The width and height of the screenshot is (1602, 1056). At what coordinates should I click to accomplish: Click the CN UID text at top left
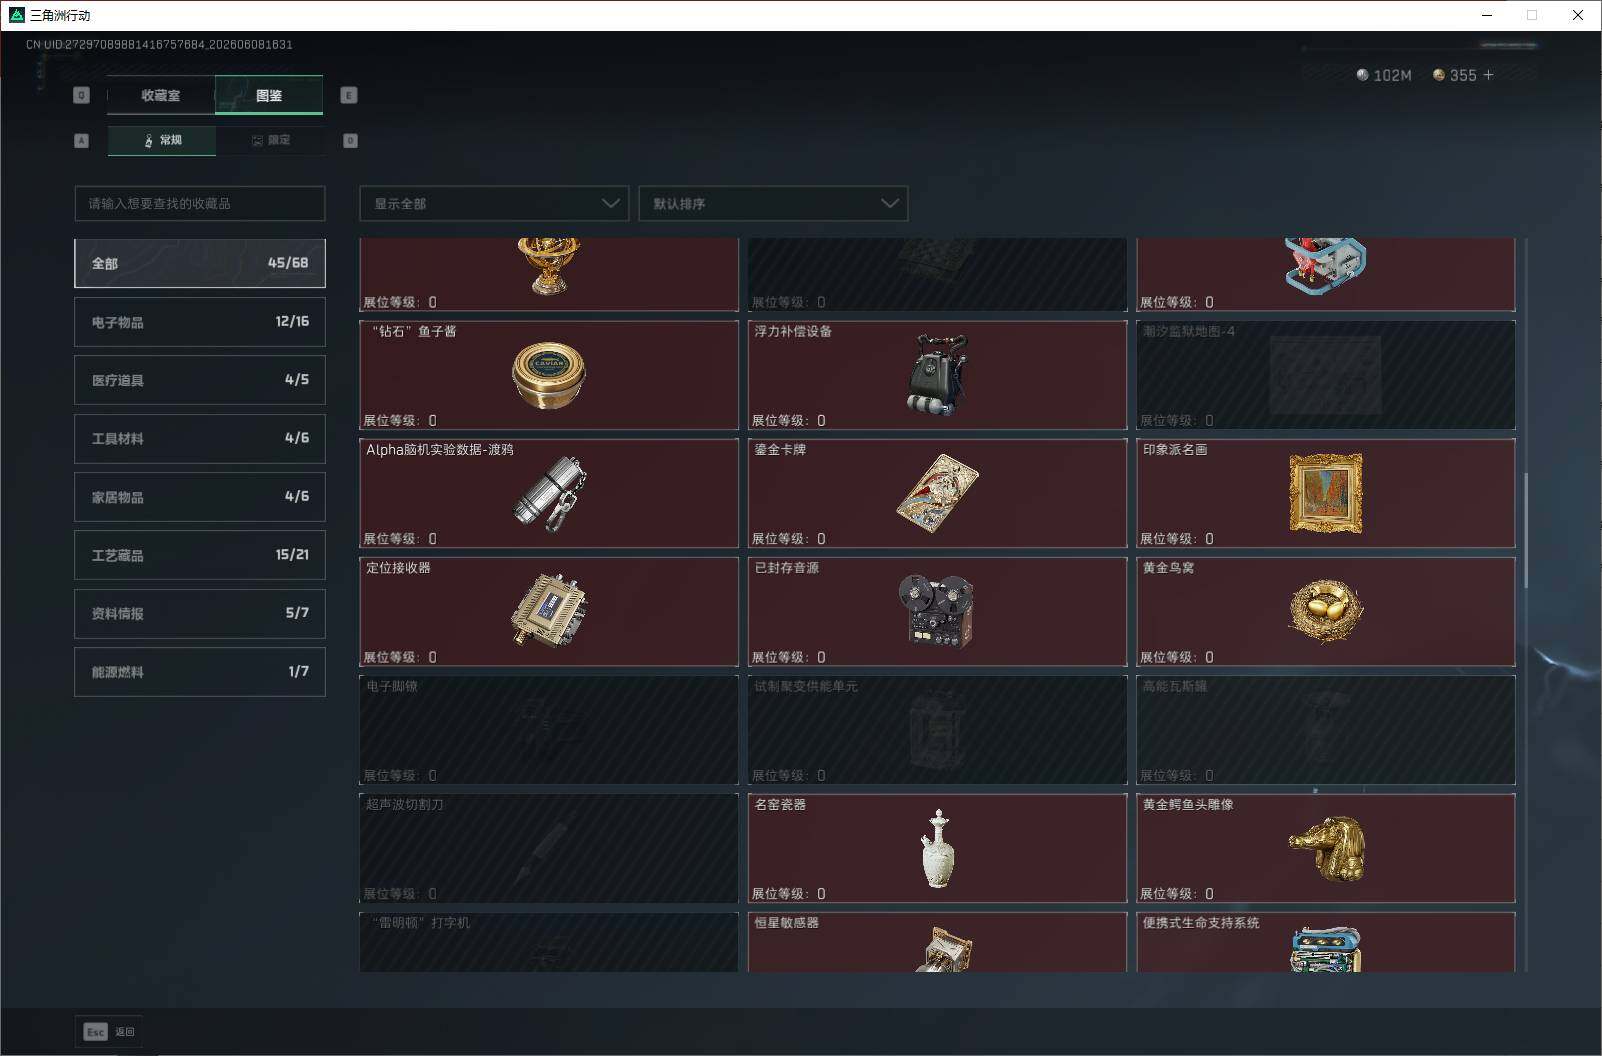[x=159, y=44]
